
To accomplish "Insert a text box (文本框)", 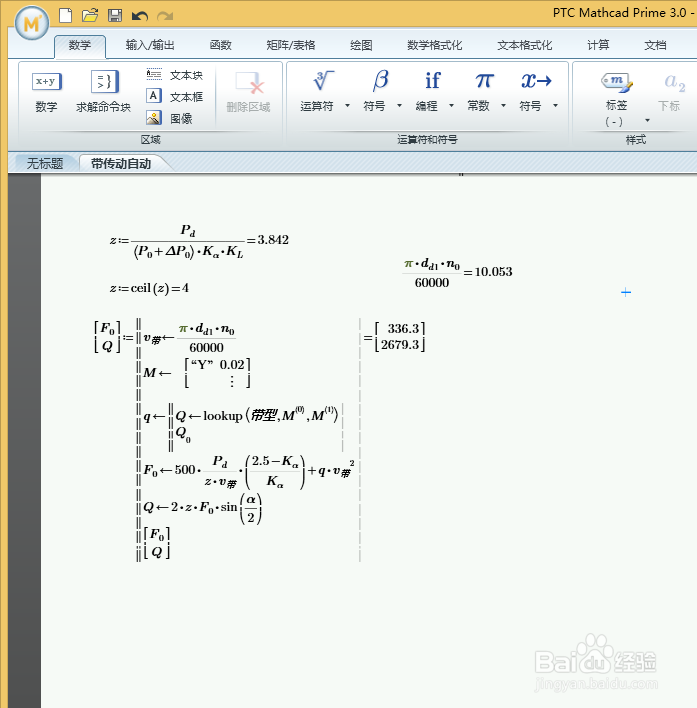I will pyautogui.click(x=174, y=97).
